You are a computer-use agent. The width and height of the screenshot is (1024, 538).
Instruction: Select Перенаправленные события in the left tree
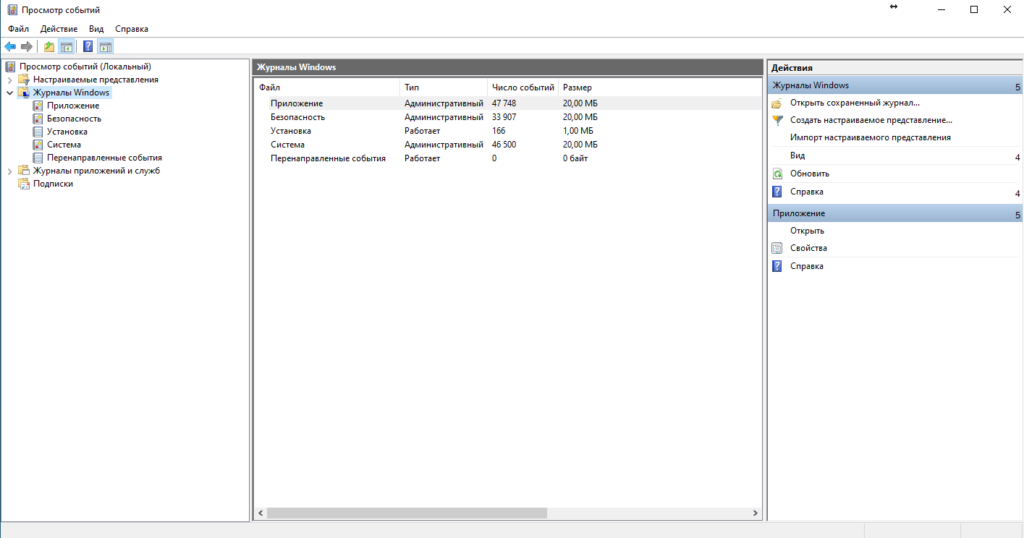104,157
